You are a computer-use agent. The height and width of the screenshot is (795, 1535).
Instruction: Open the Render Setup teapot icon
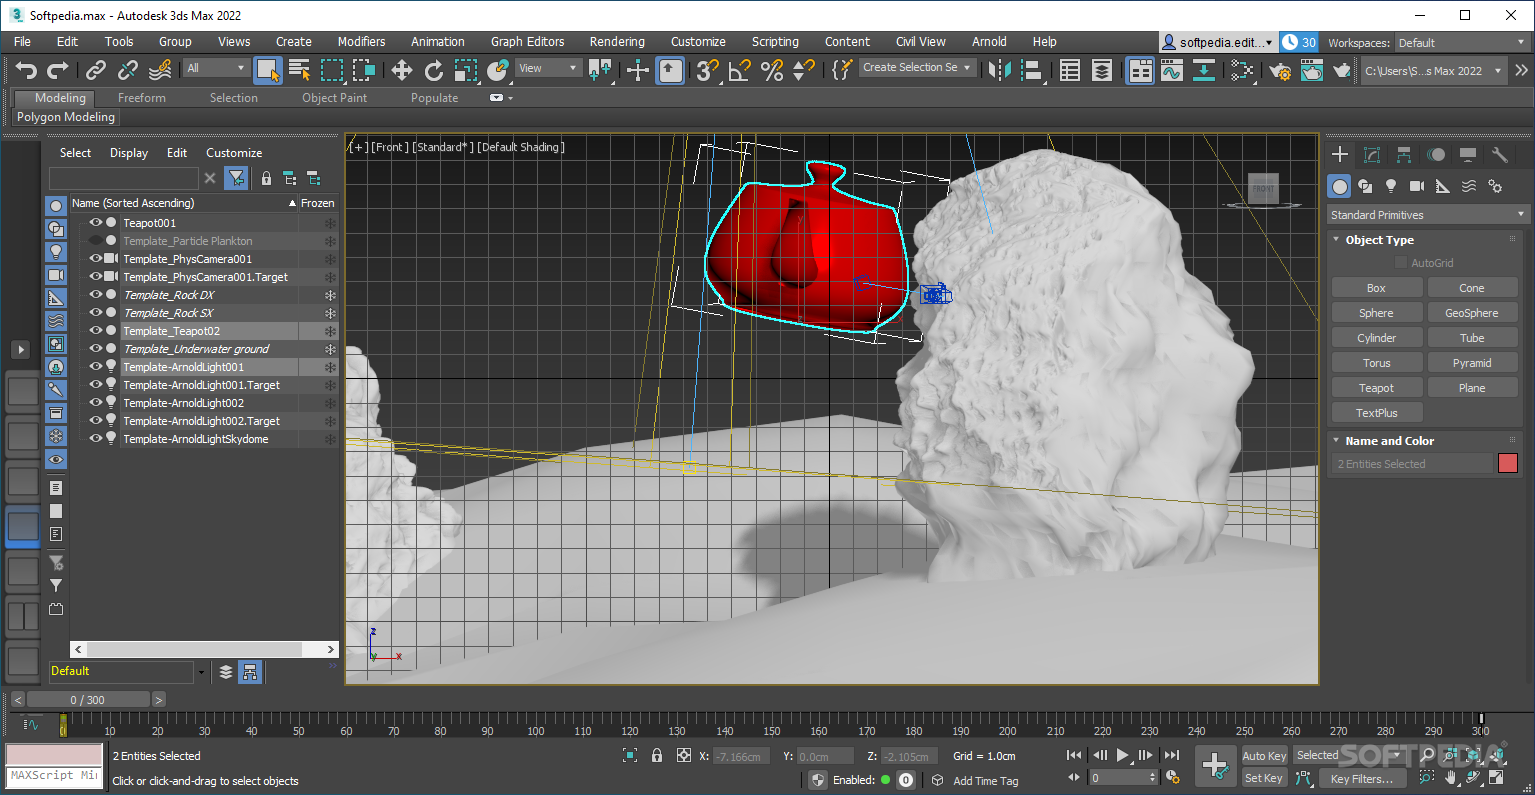(x=1280, y=70)
